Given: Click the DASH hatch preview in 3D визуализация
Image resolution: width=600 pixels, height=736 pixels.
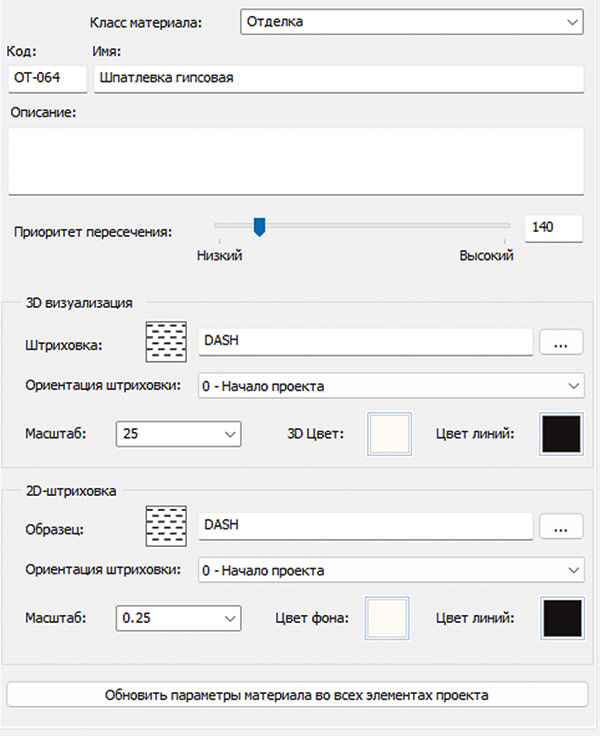Looking at the screenshot, I should point(167,342).
